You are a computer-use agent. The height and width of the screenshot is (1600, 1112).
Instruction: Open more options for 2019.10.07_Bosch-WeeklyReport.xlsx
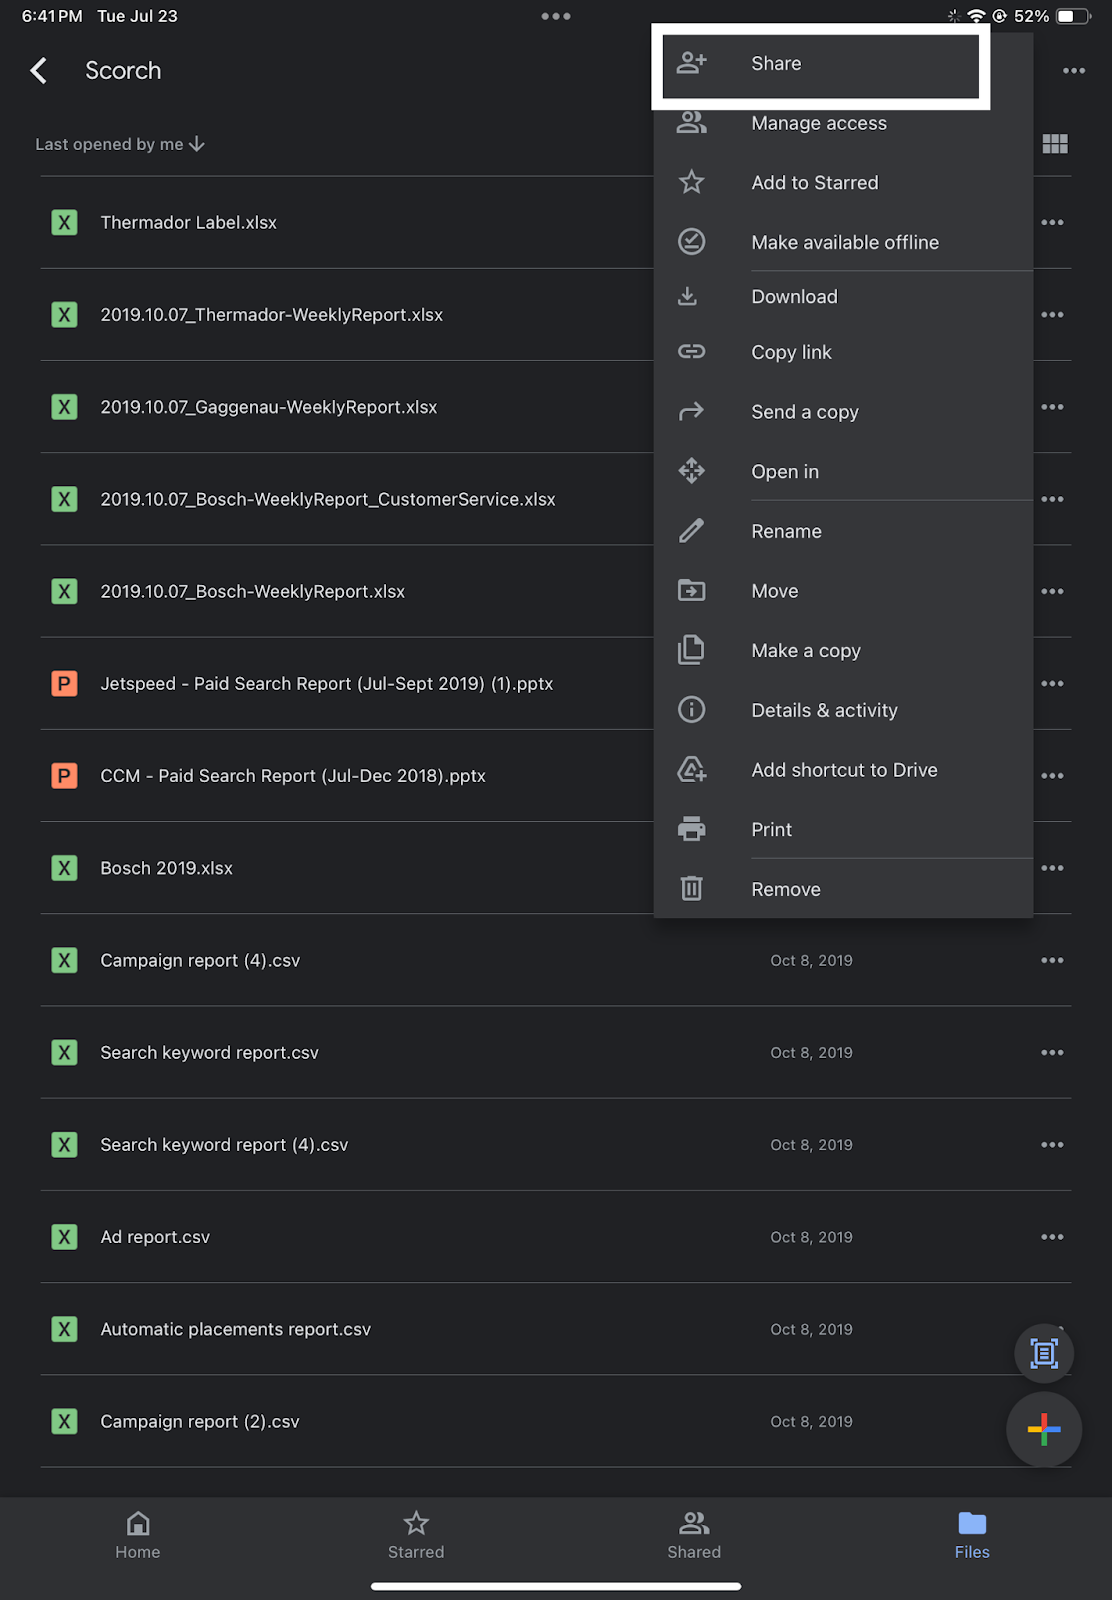pyautogui.click(x=1052, y=591)
